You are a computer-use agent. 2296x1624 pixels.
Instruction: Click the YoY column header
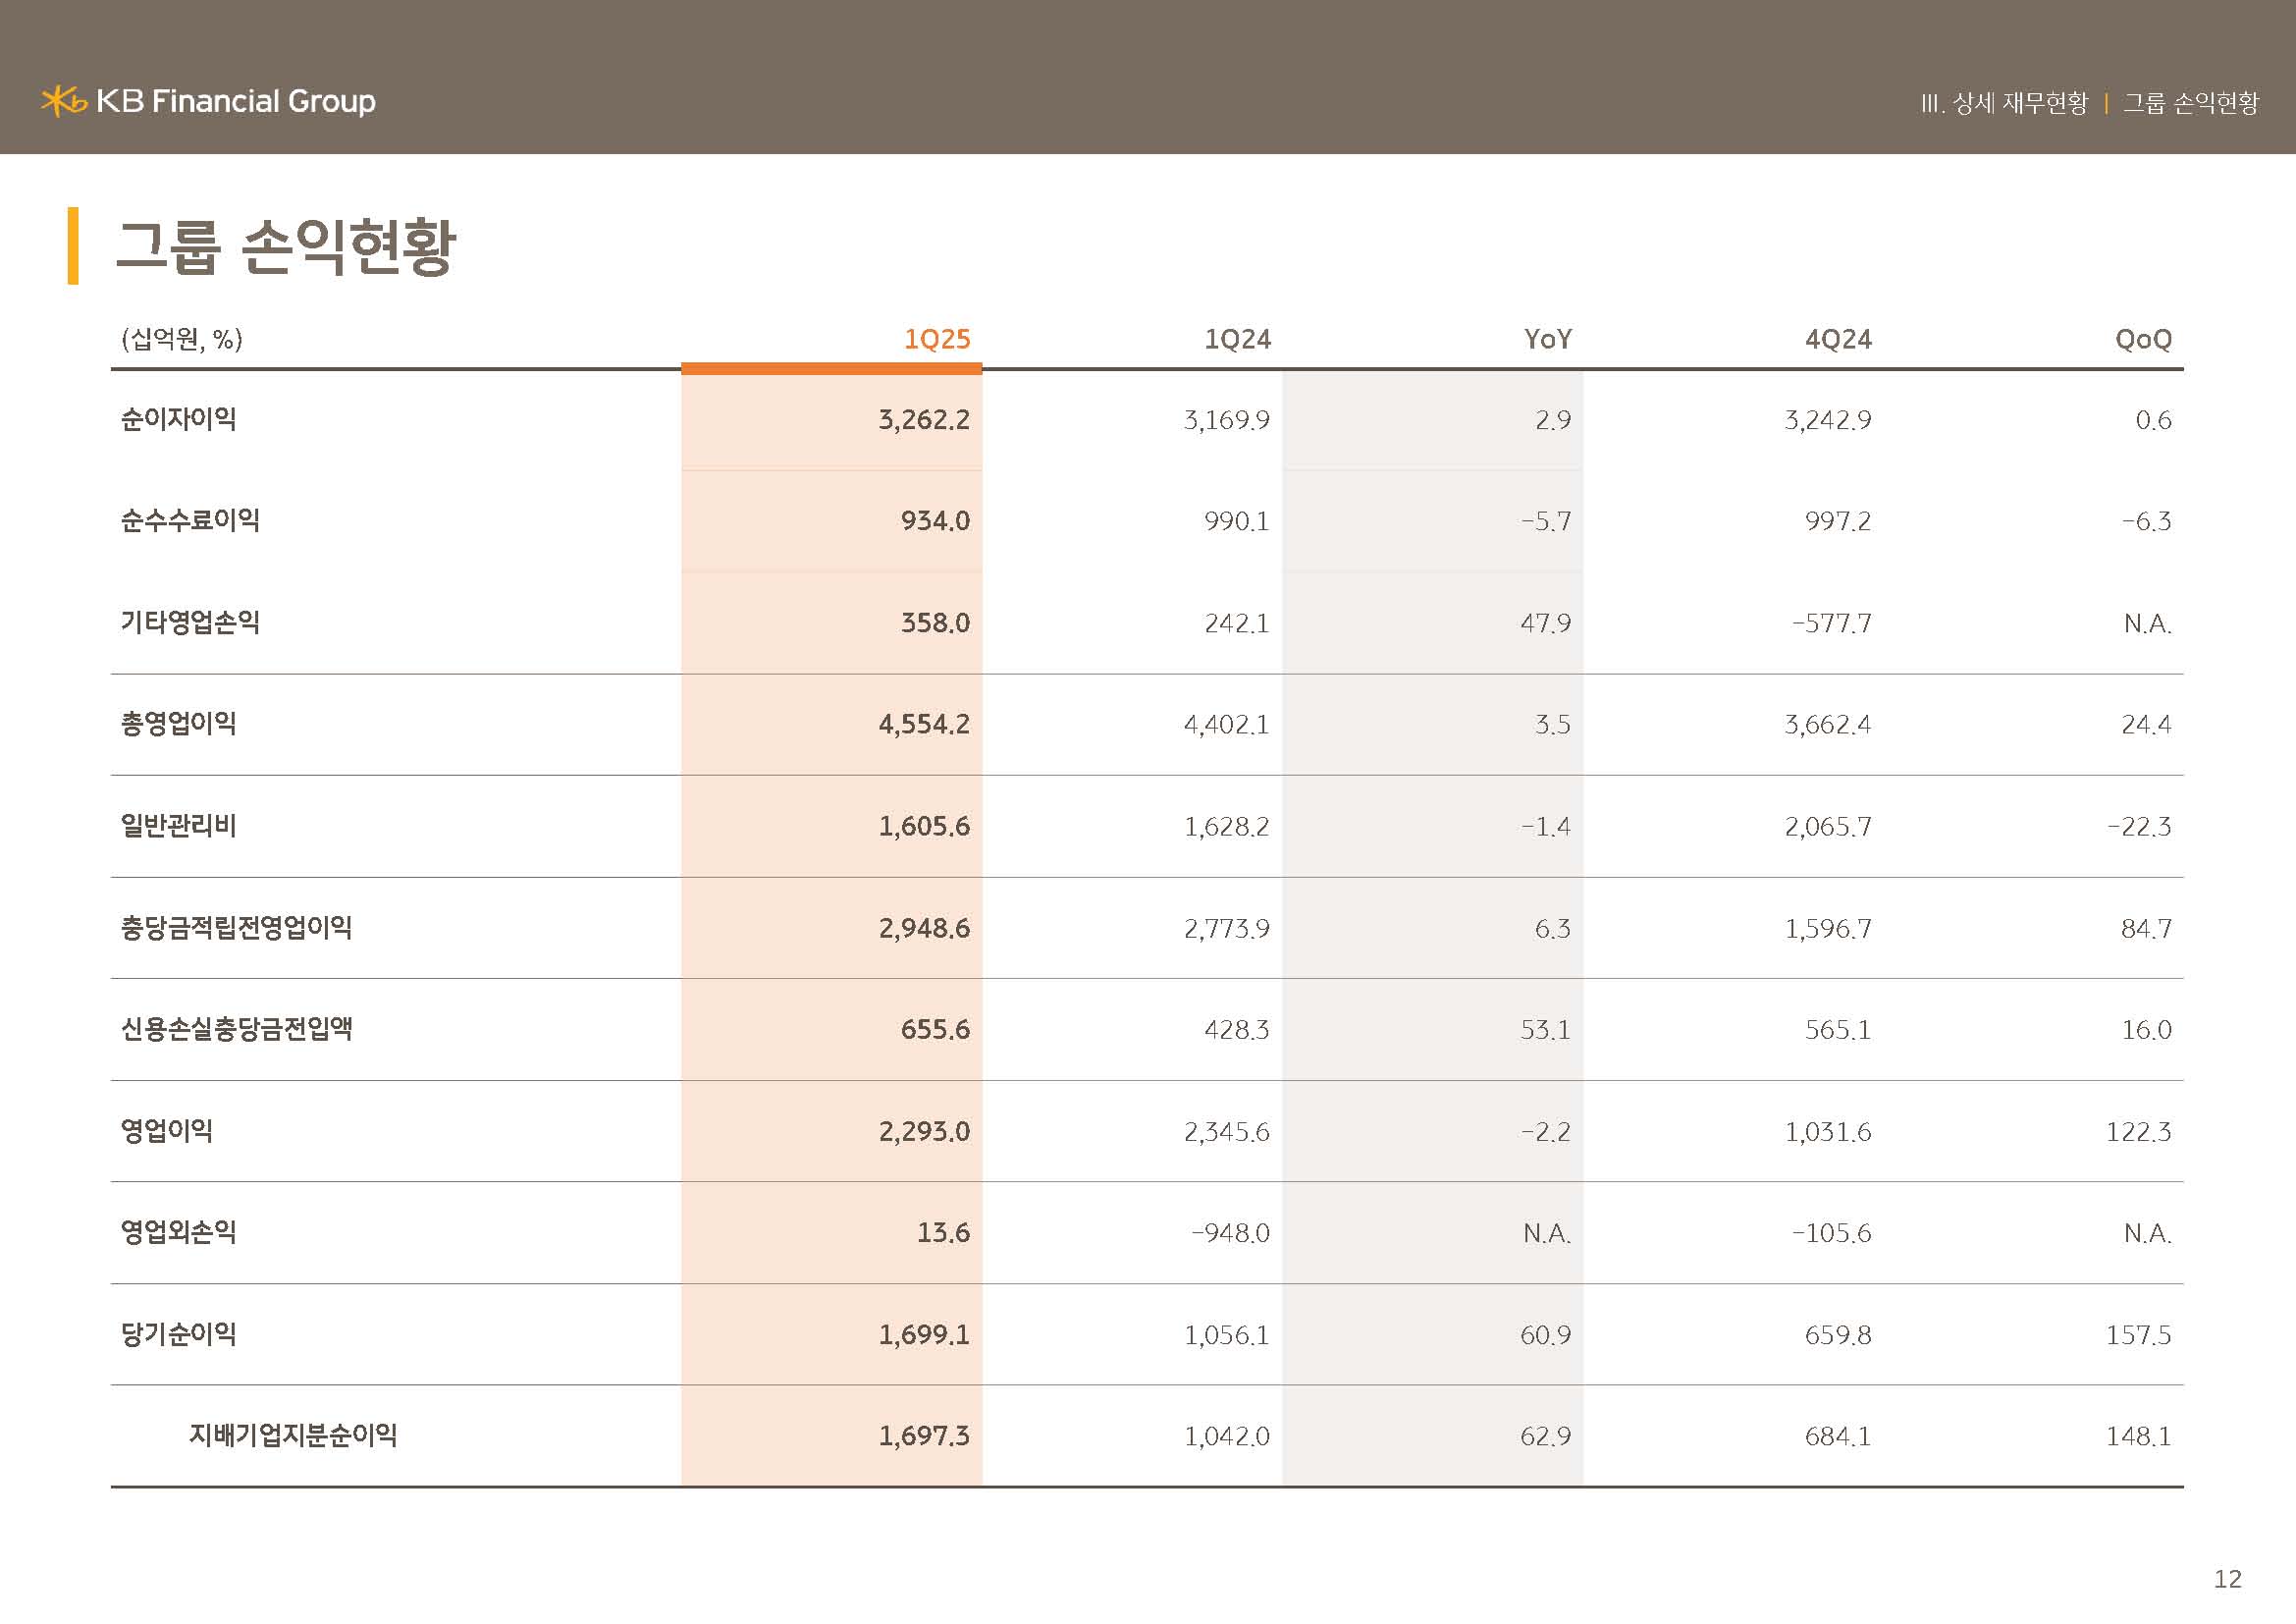click(x=1547, y=339)
